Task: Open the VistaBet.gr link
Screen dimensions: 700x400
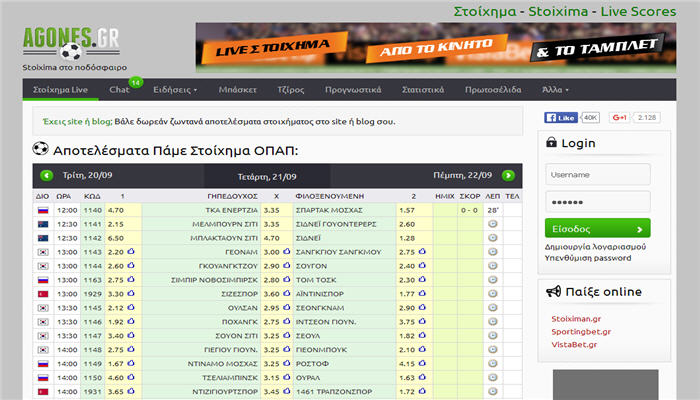Action: point(574,345)
